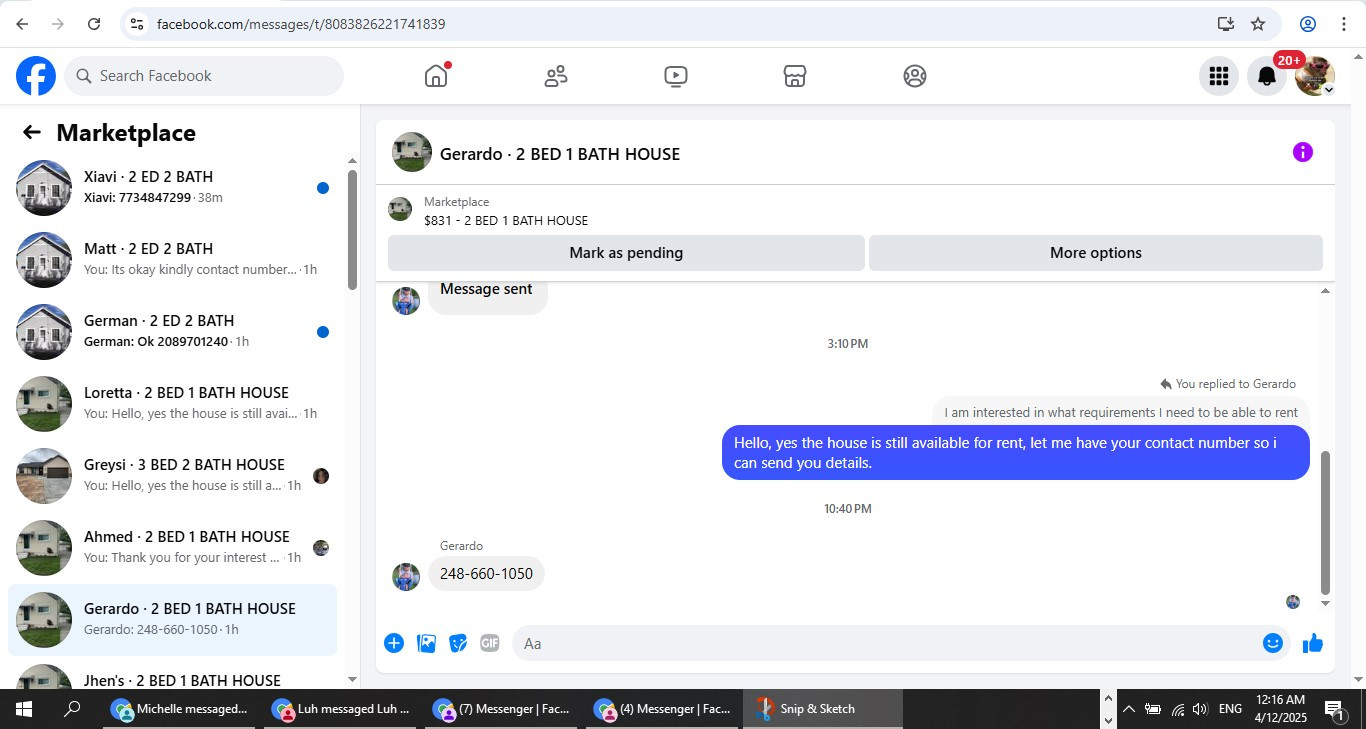Switch to the (4) Messenger taskbar window
Viewport: 1366px width, 729px height.
664,709
